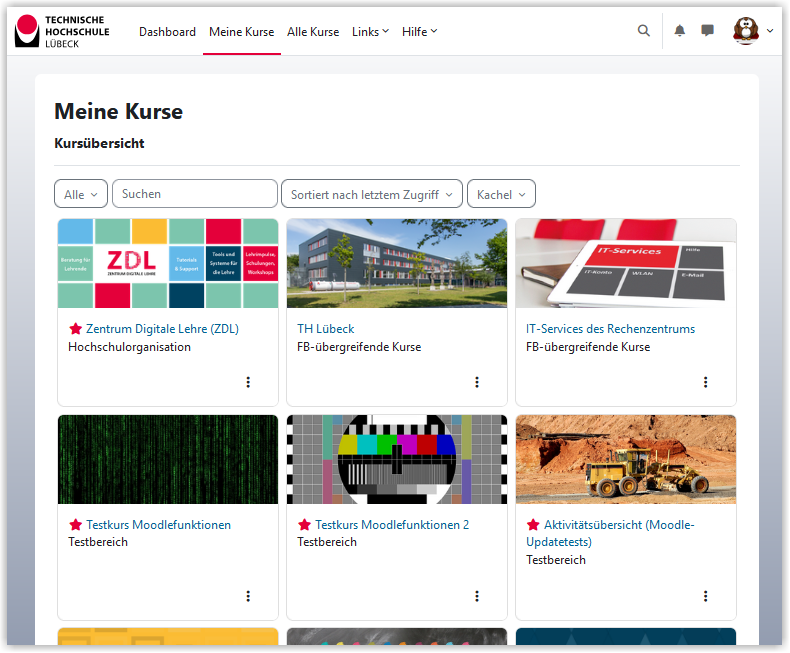The width and height of the screenshot is (790, 653).
Task: Open three-dot menu for TH Lübeck course
Action: (477, 382)
